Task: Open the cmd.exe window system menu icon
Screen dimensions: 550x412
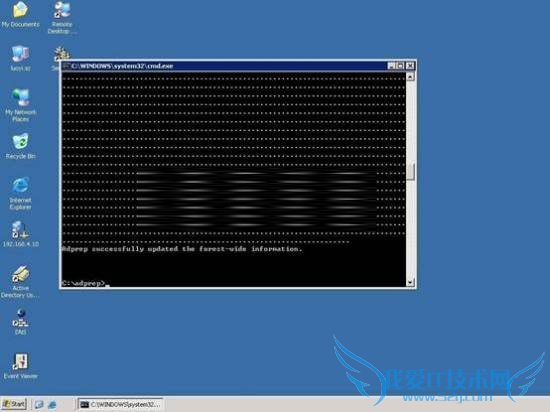Action: pos(66,66)
